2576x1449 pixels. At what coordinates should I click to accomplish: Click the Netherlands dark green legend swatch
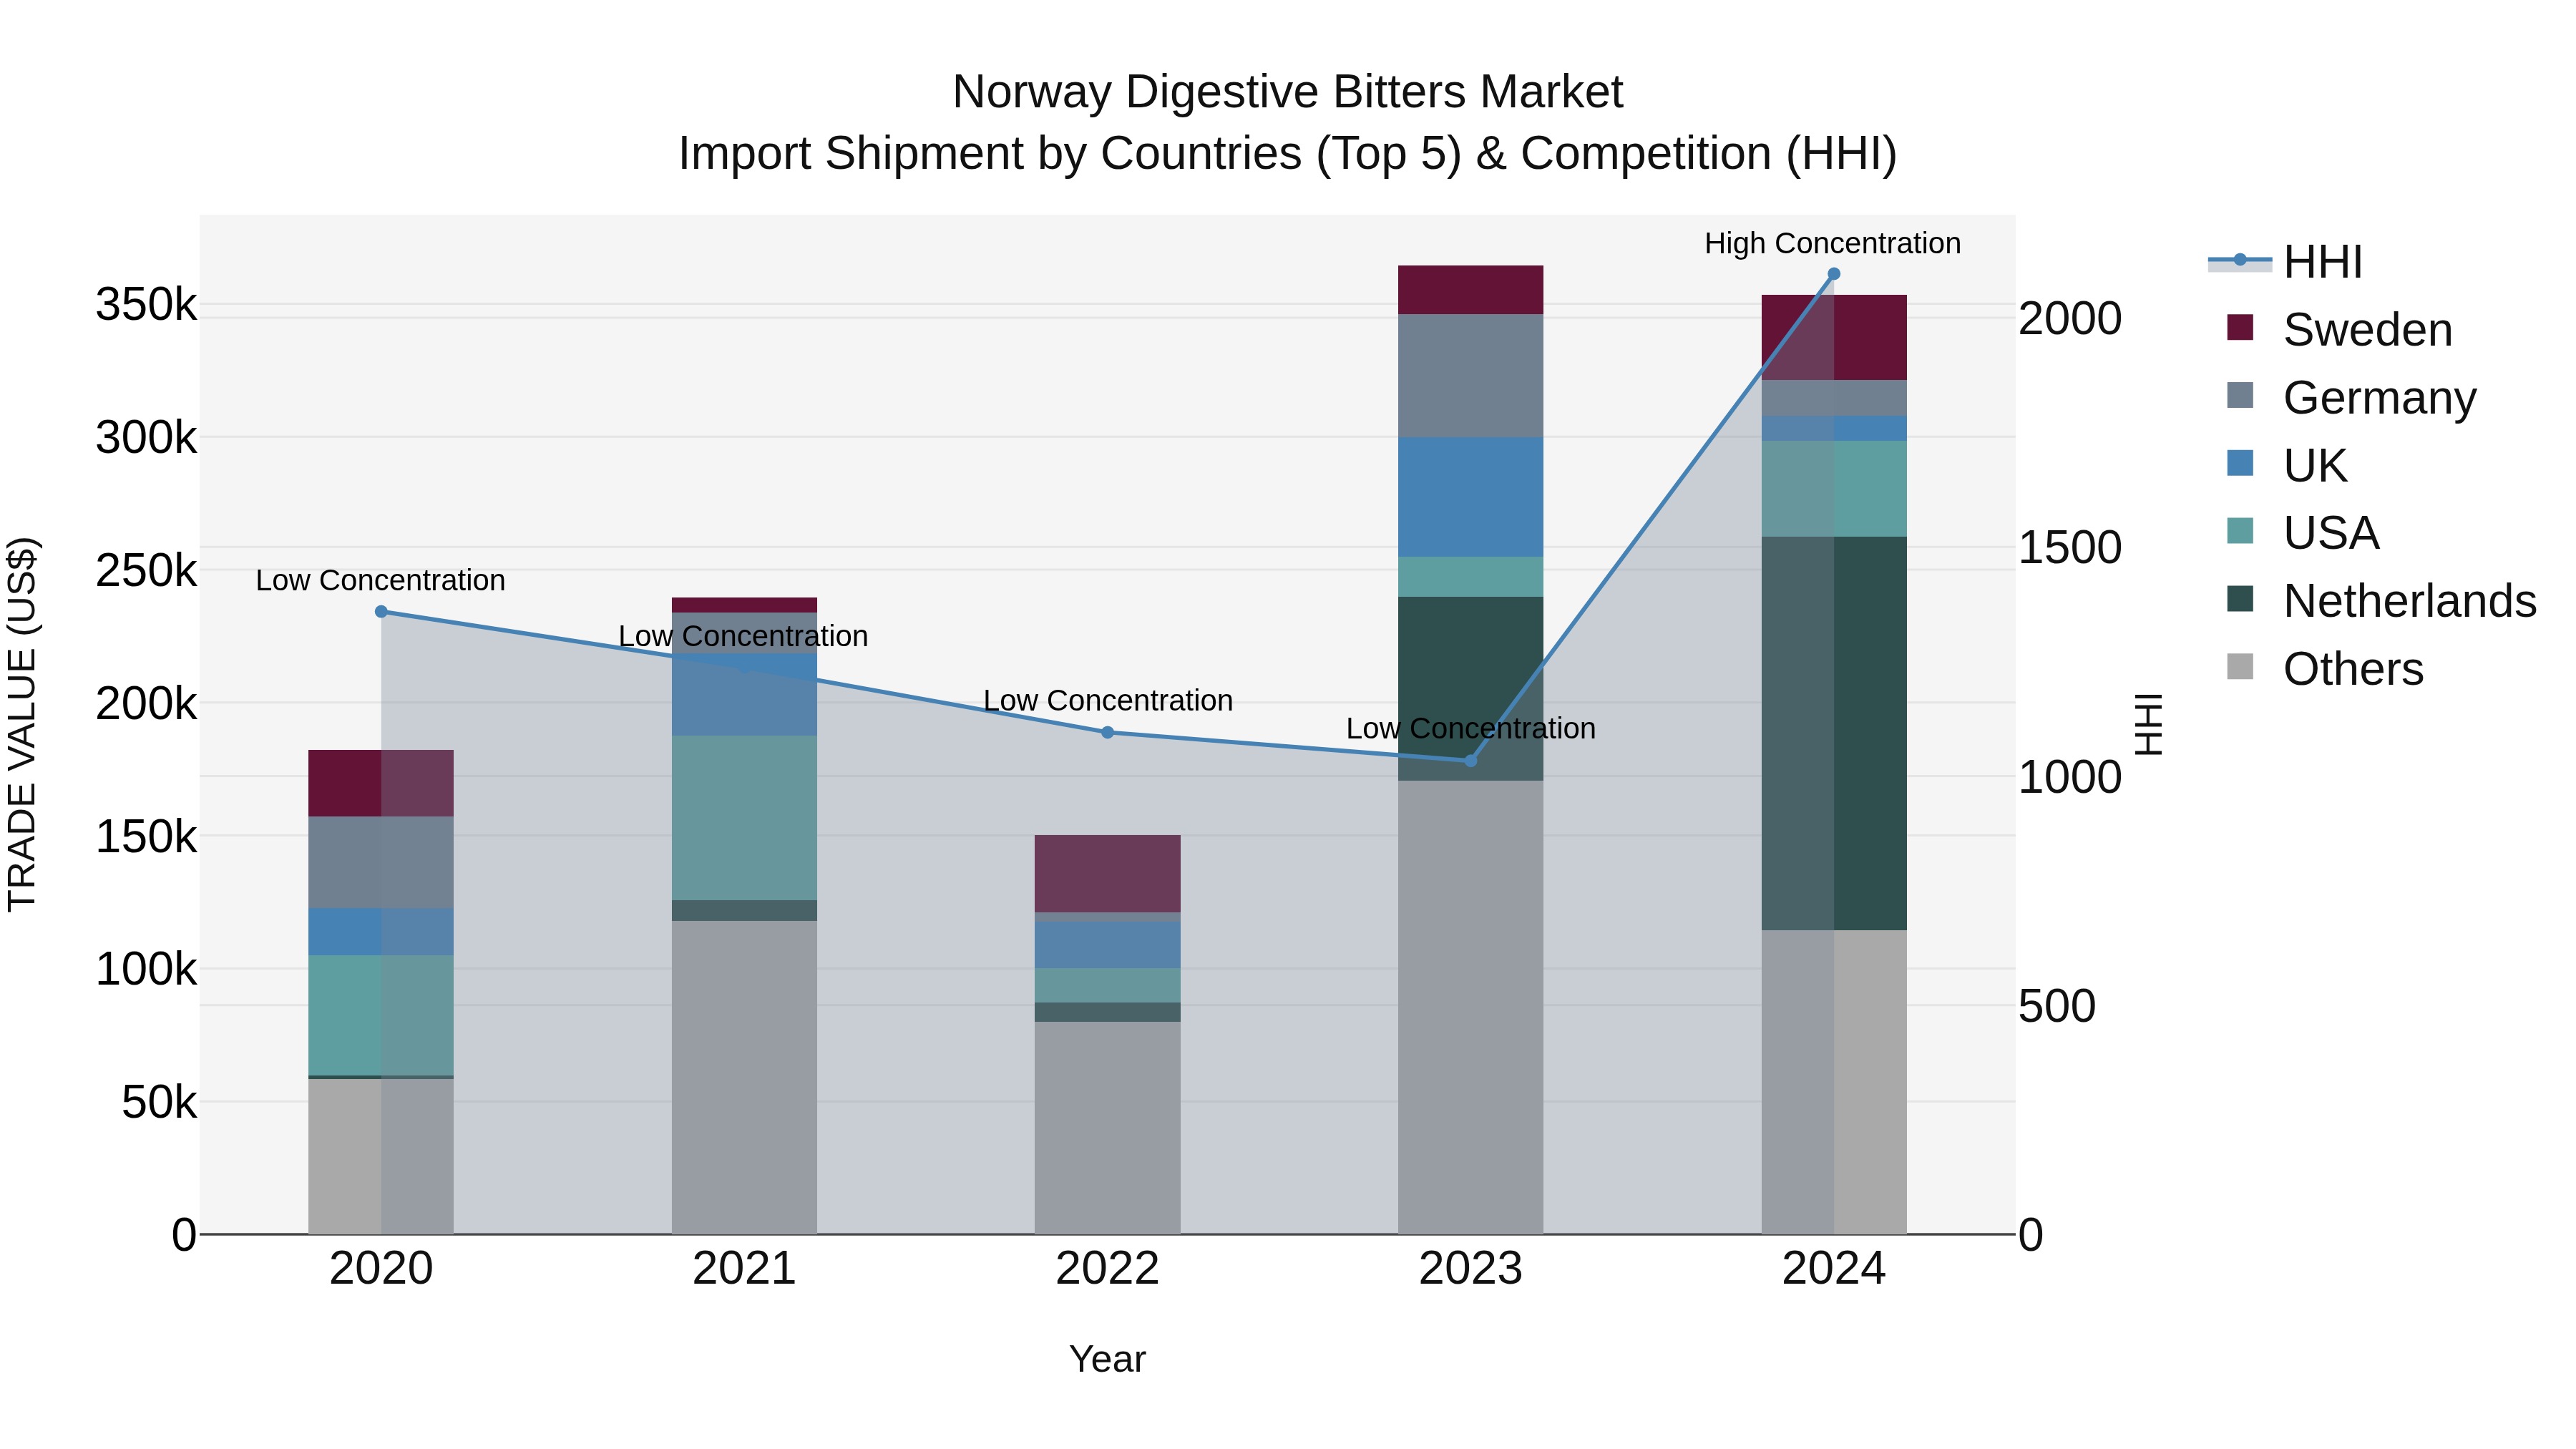point(2240,599)
